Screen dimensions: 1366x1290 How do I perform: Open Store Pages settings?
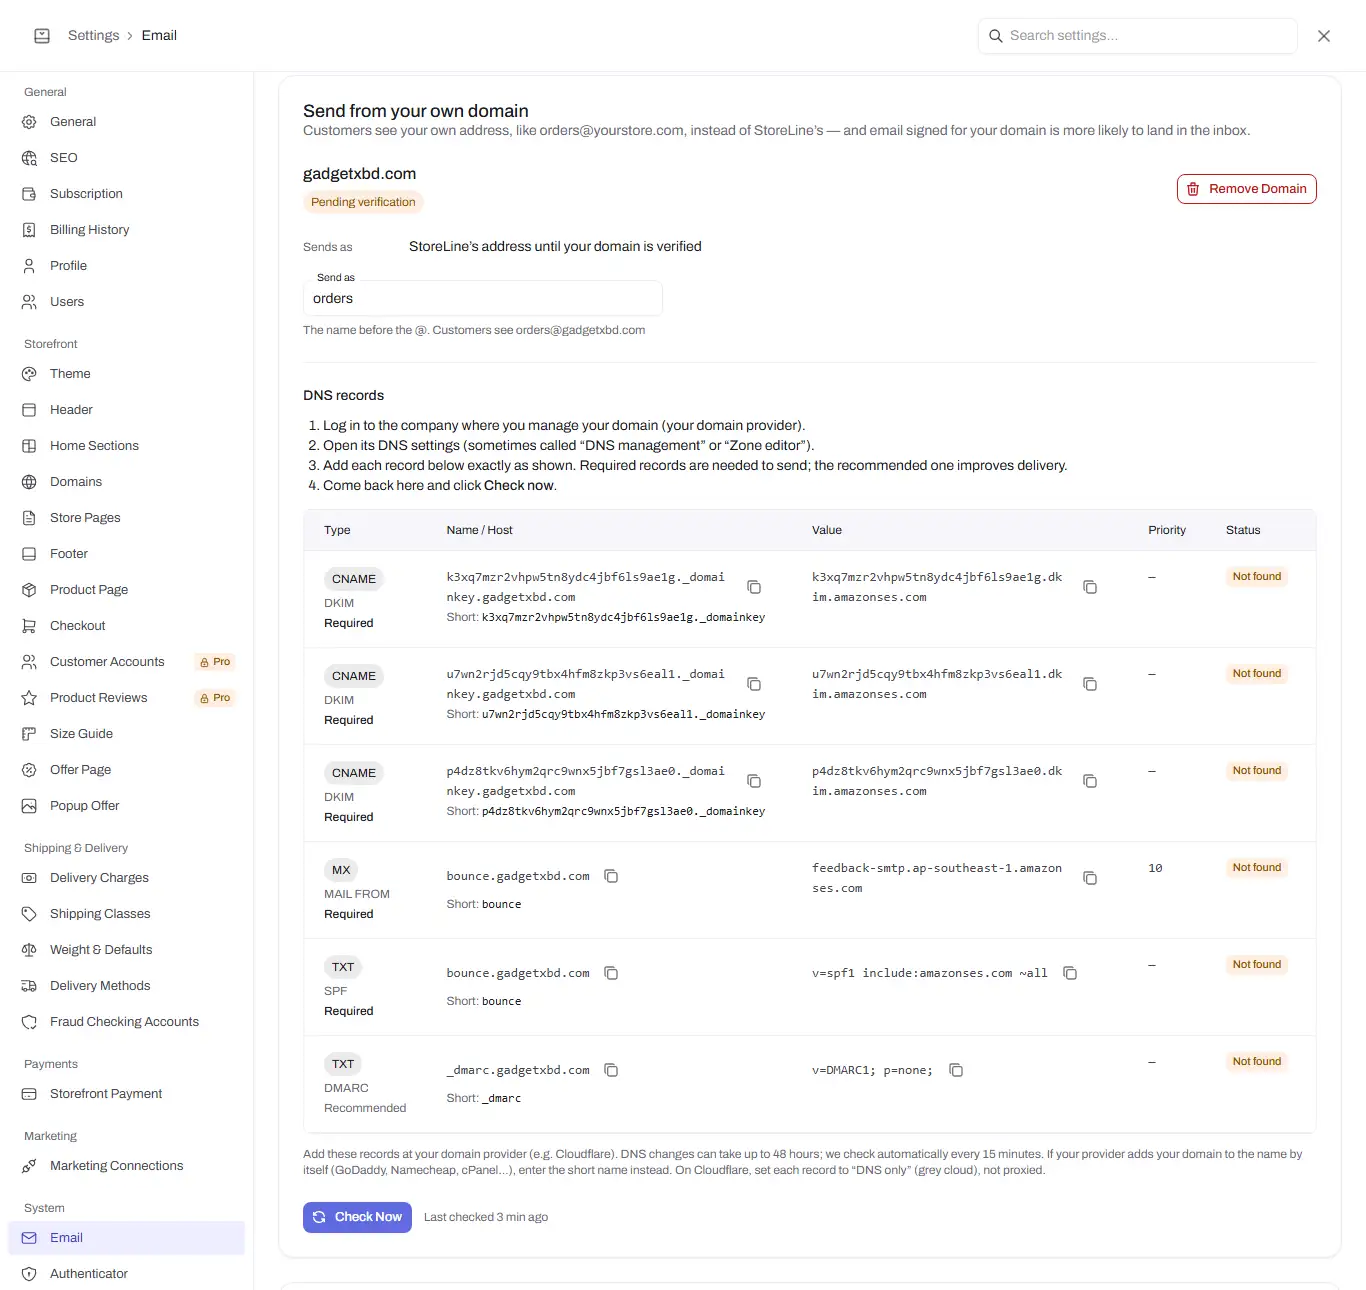coord(126,518)
